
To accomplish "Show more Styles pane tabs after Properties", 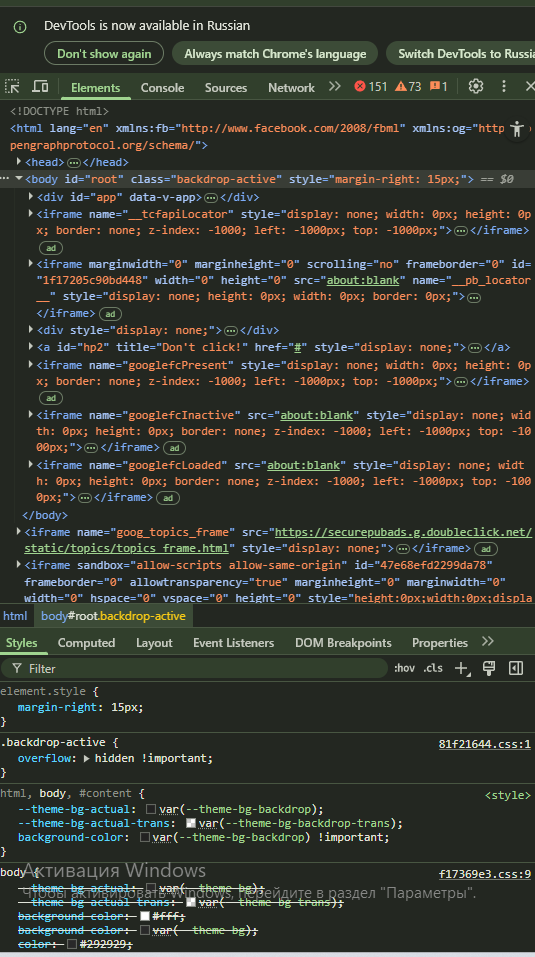I will (487, 641).
